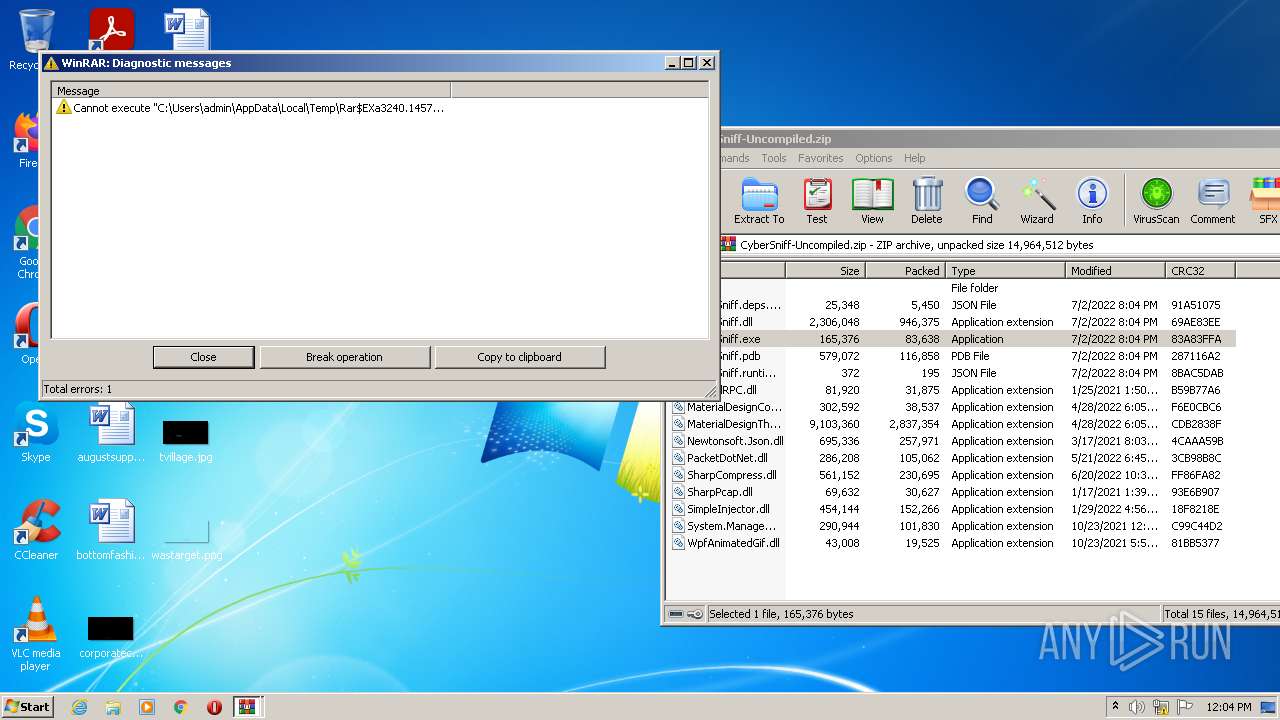Open the Favorites menu in WinRAR

click(x=821, y=158)
